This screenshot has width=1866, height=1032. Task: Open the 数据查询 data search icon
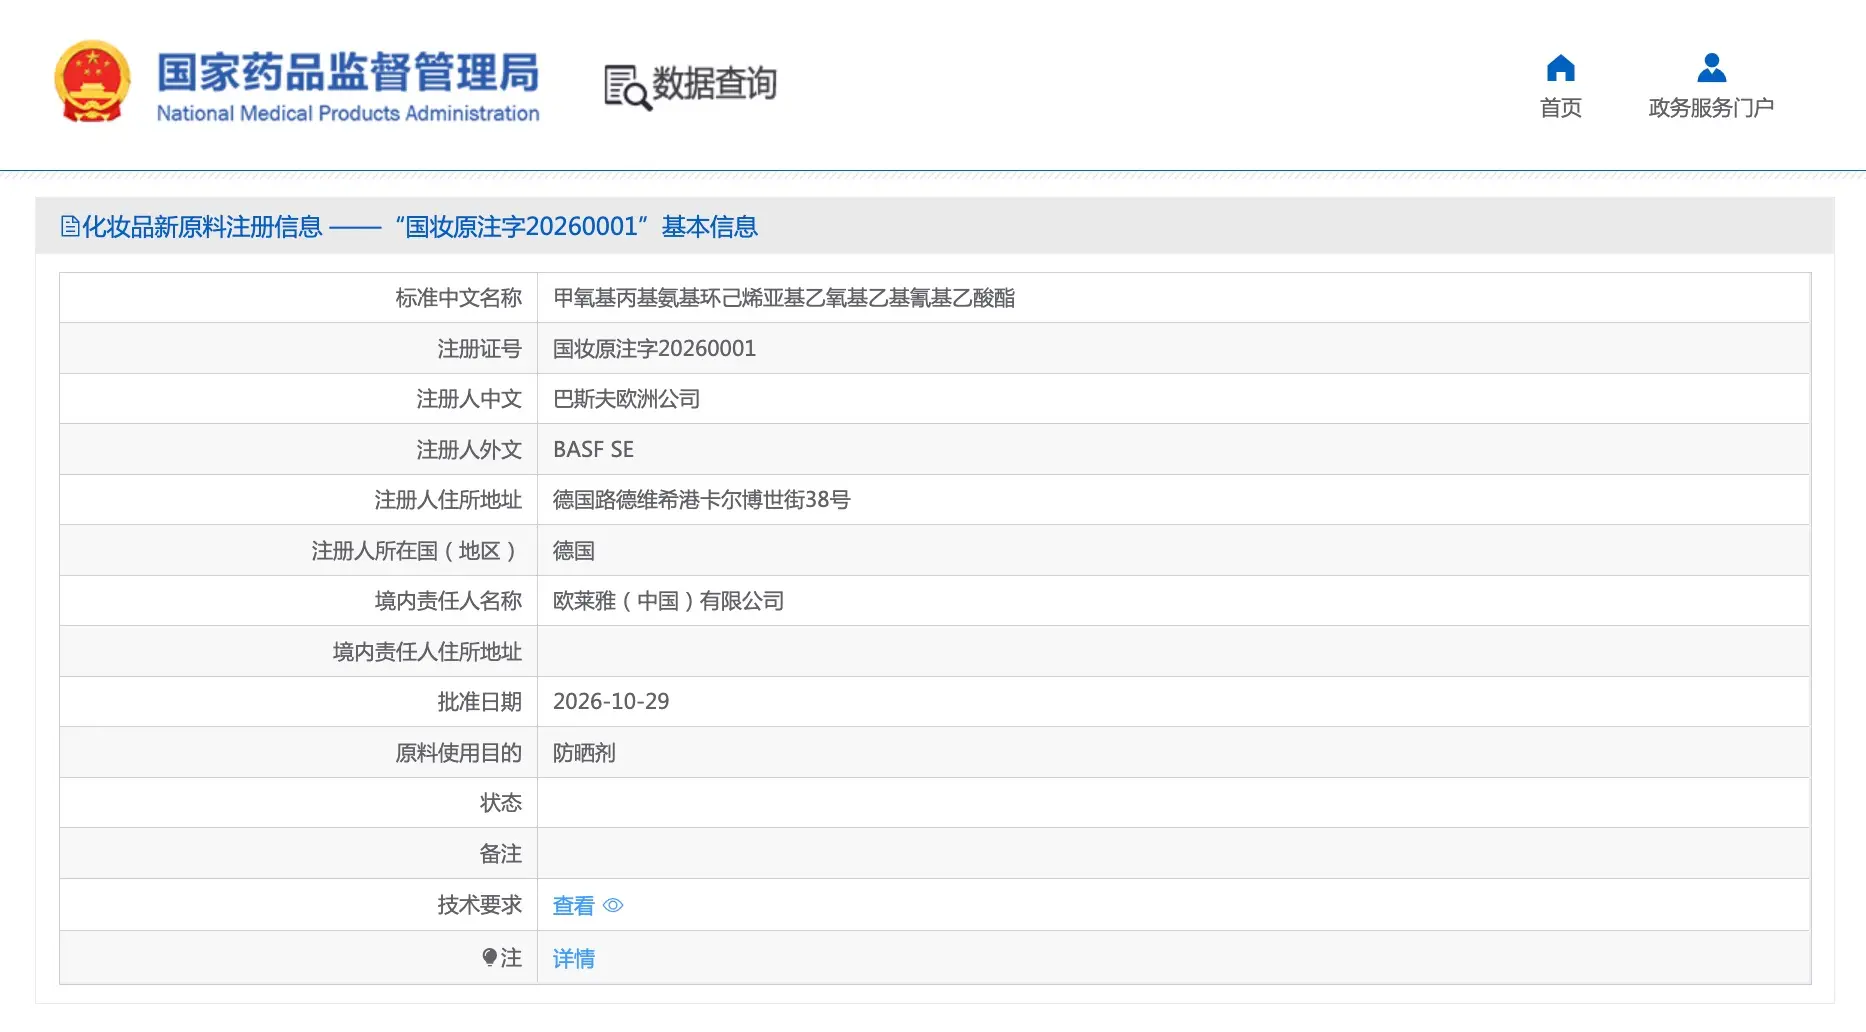tap(627, 87)
